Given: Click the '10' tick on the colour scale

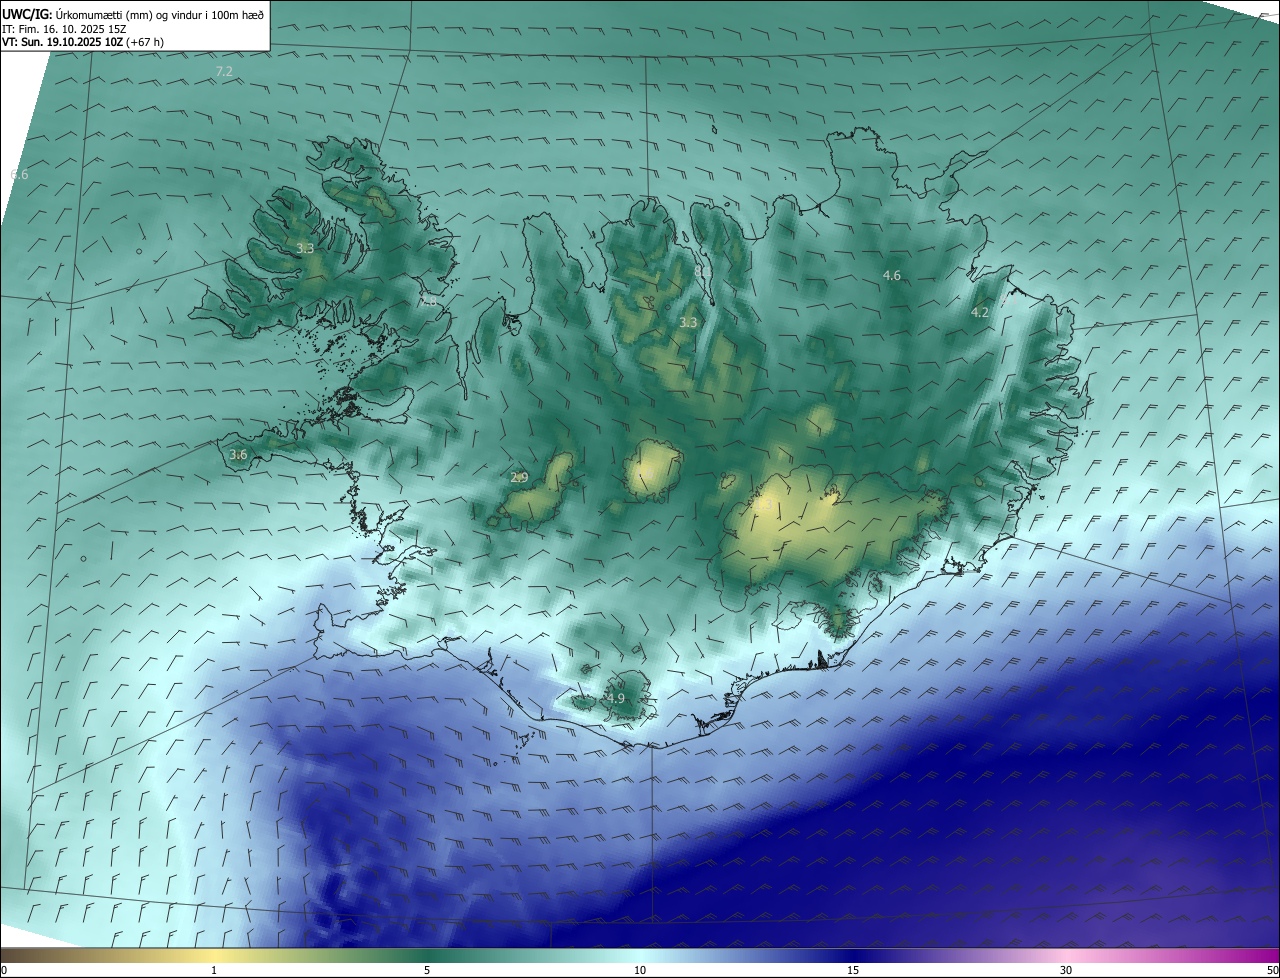Looking at the screenshot, I should [640, 970].
